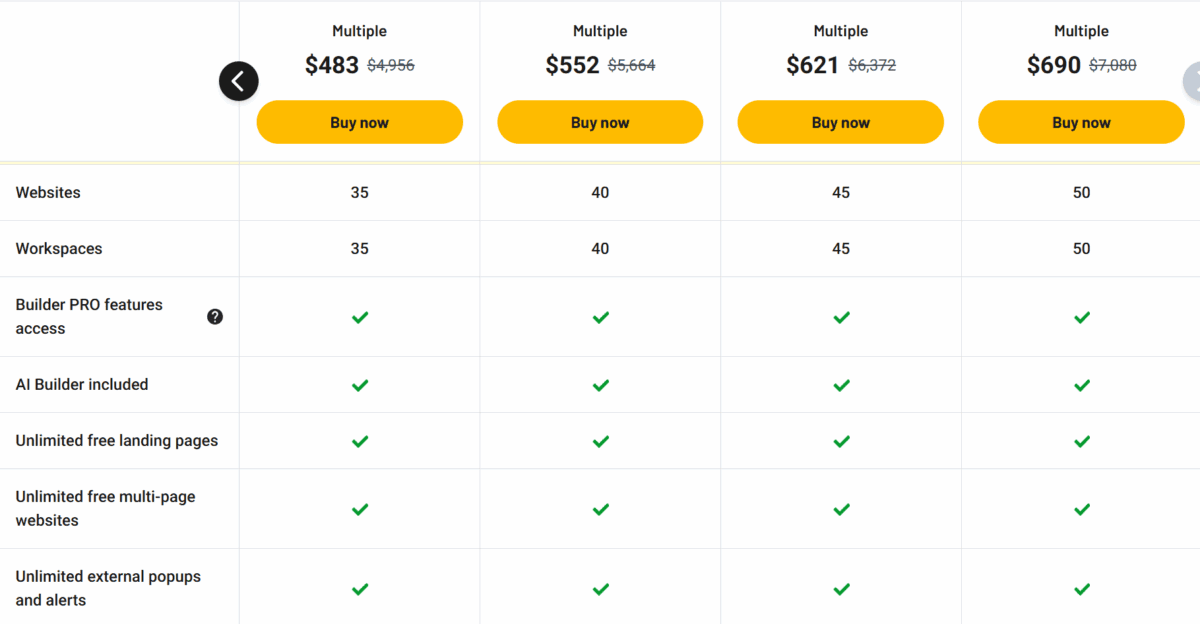Select Buy now under $621 plan
1200x624 pixels.
click(x=841, y=122)
